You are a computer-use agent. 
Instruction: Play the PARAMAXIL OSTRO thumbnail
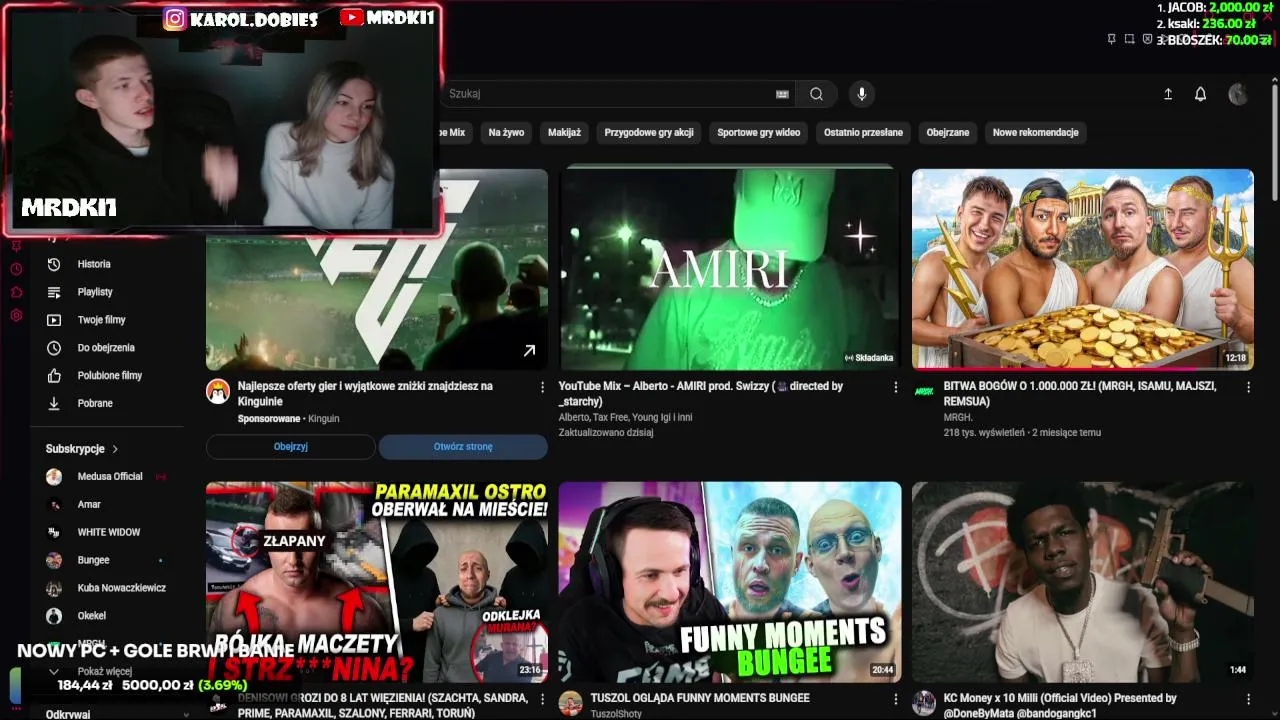pos(377,582)
